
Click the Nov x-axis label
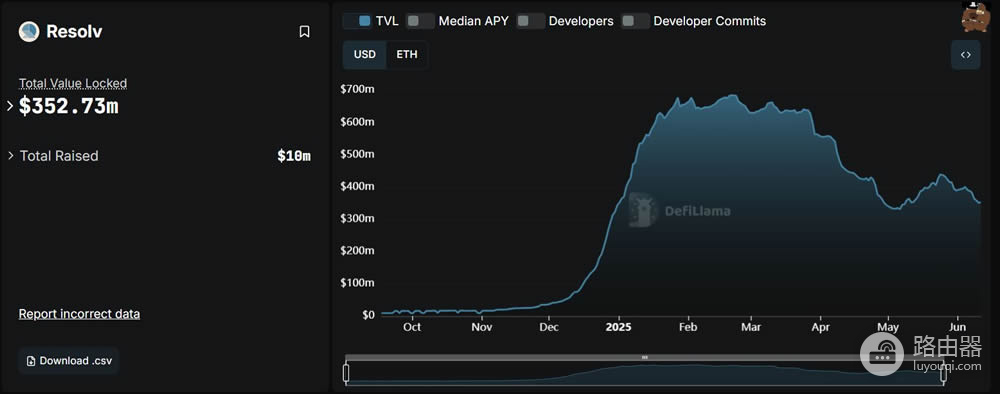coord(482,328)
